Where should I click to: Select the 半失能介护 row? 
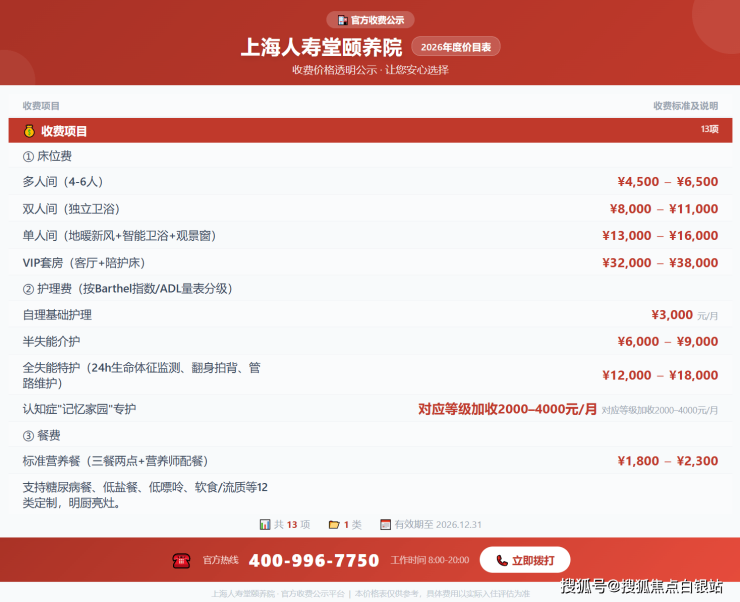coord(370,341)
